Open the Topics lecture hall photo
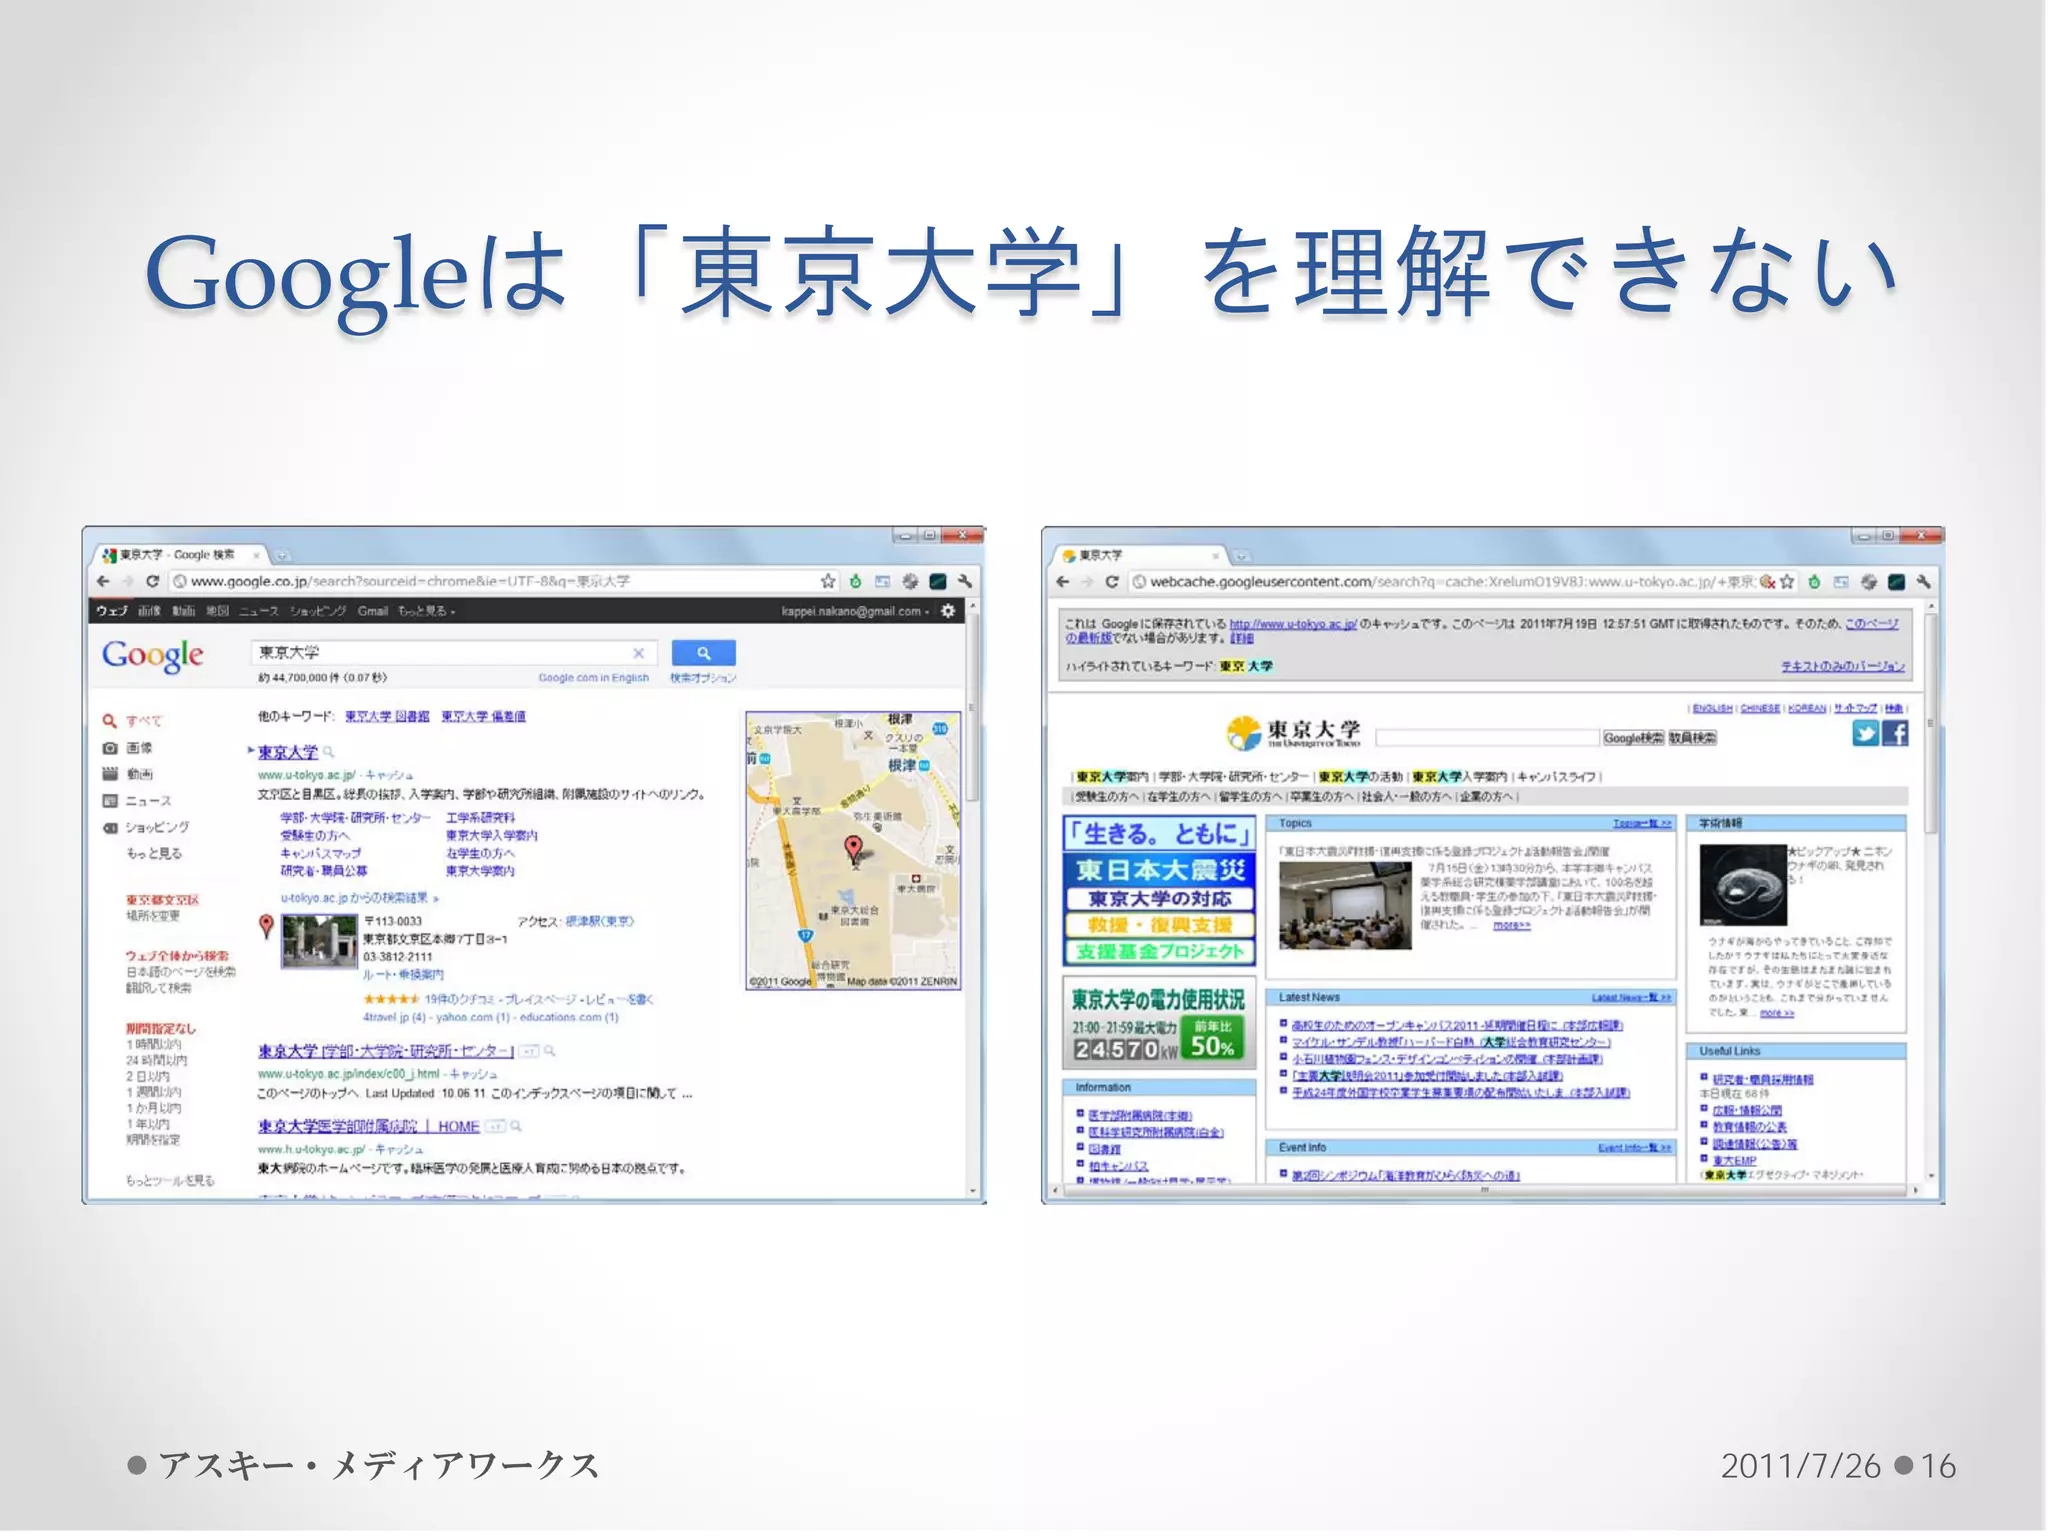Viewport: 2048px width, 1536px height. 1345,905
